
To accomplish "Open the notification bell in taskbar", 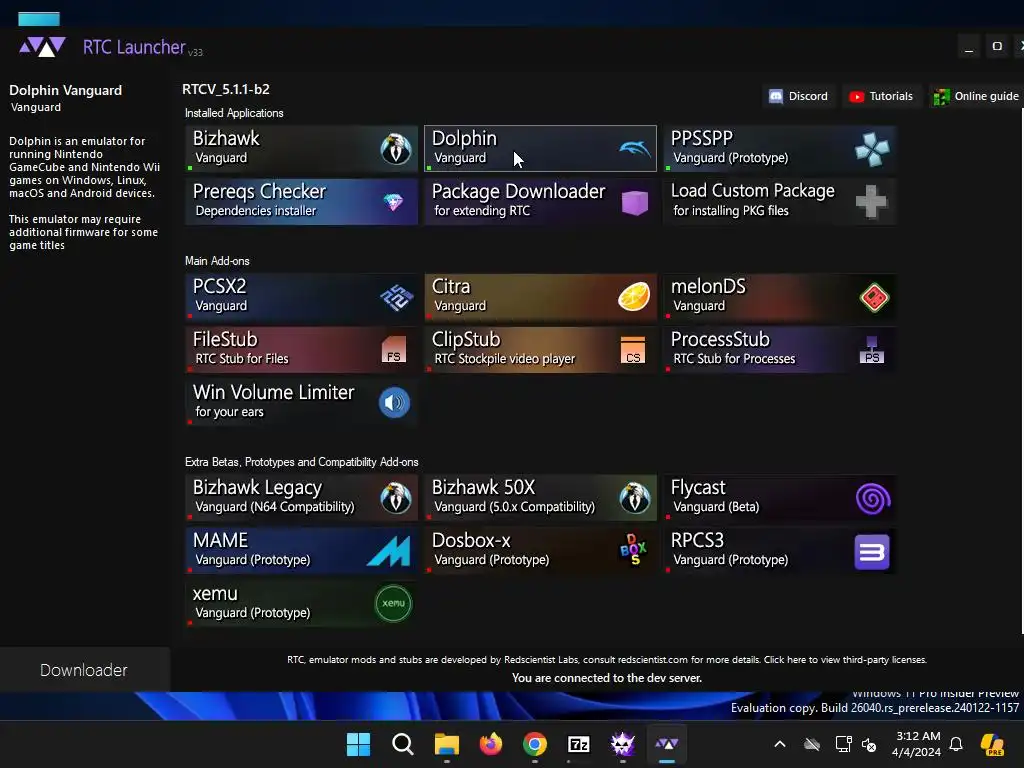I will coord(956,744).
